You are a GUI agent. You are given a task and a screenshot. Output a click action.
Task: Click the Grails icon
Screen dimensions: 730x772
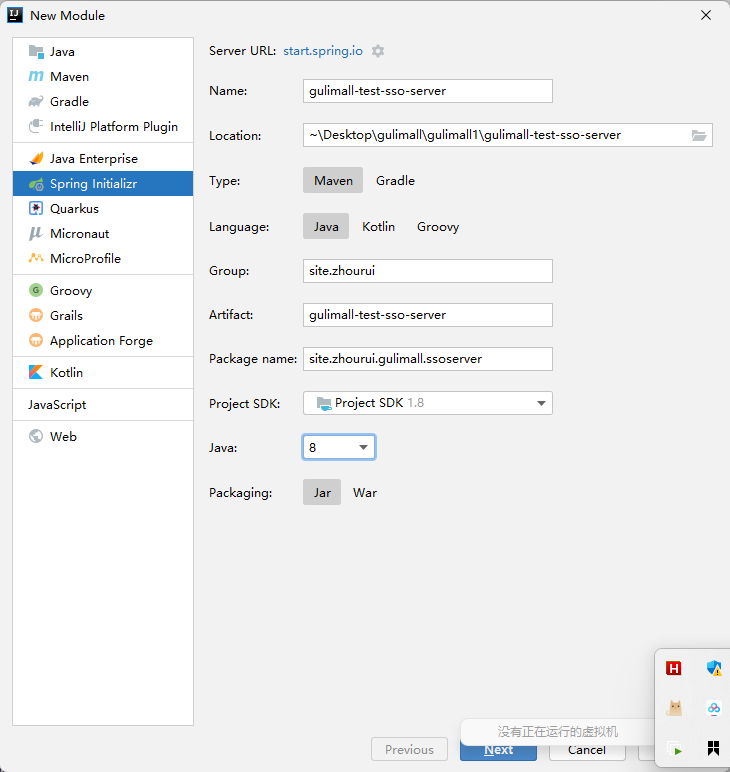(36, 315)
